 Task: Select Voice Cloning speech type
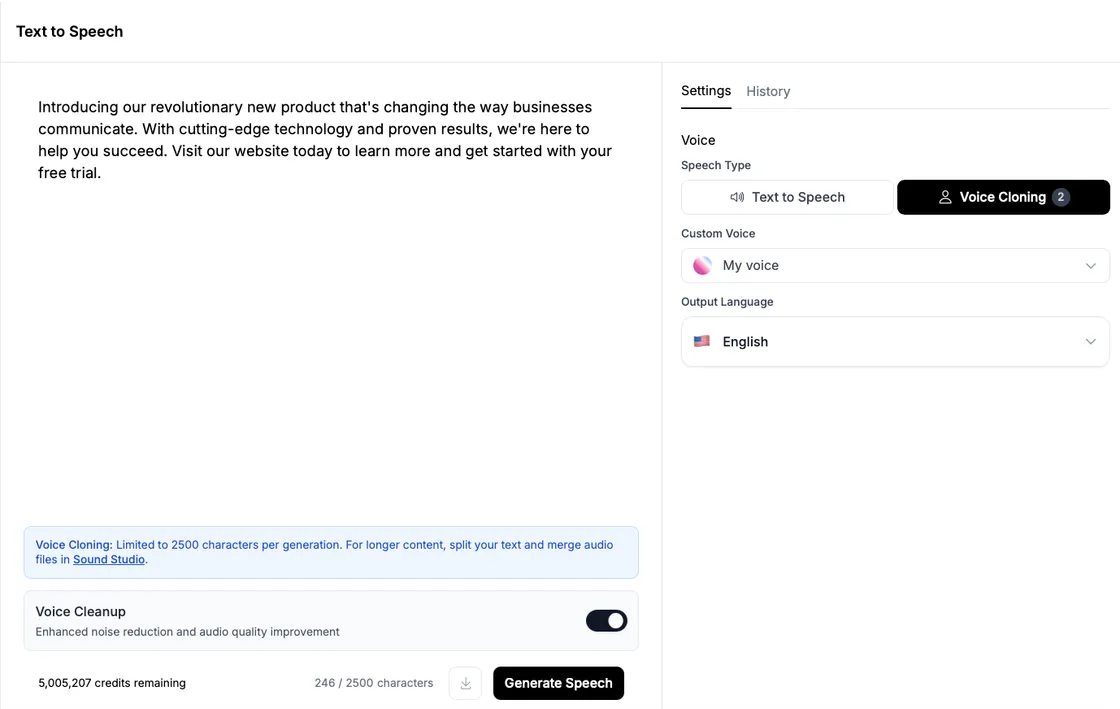coord(1002,197)
